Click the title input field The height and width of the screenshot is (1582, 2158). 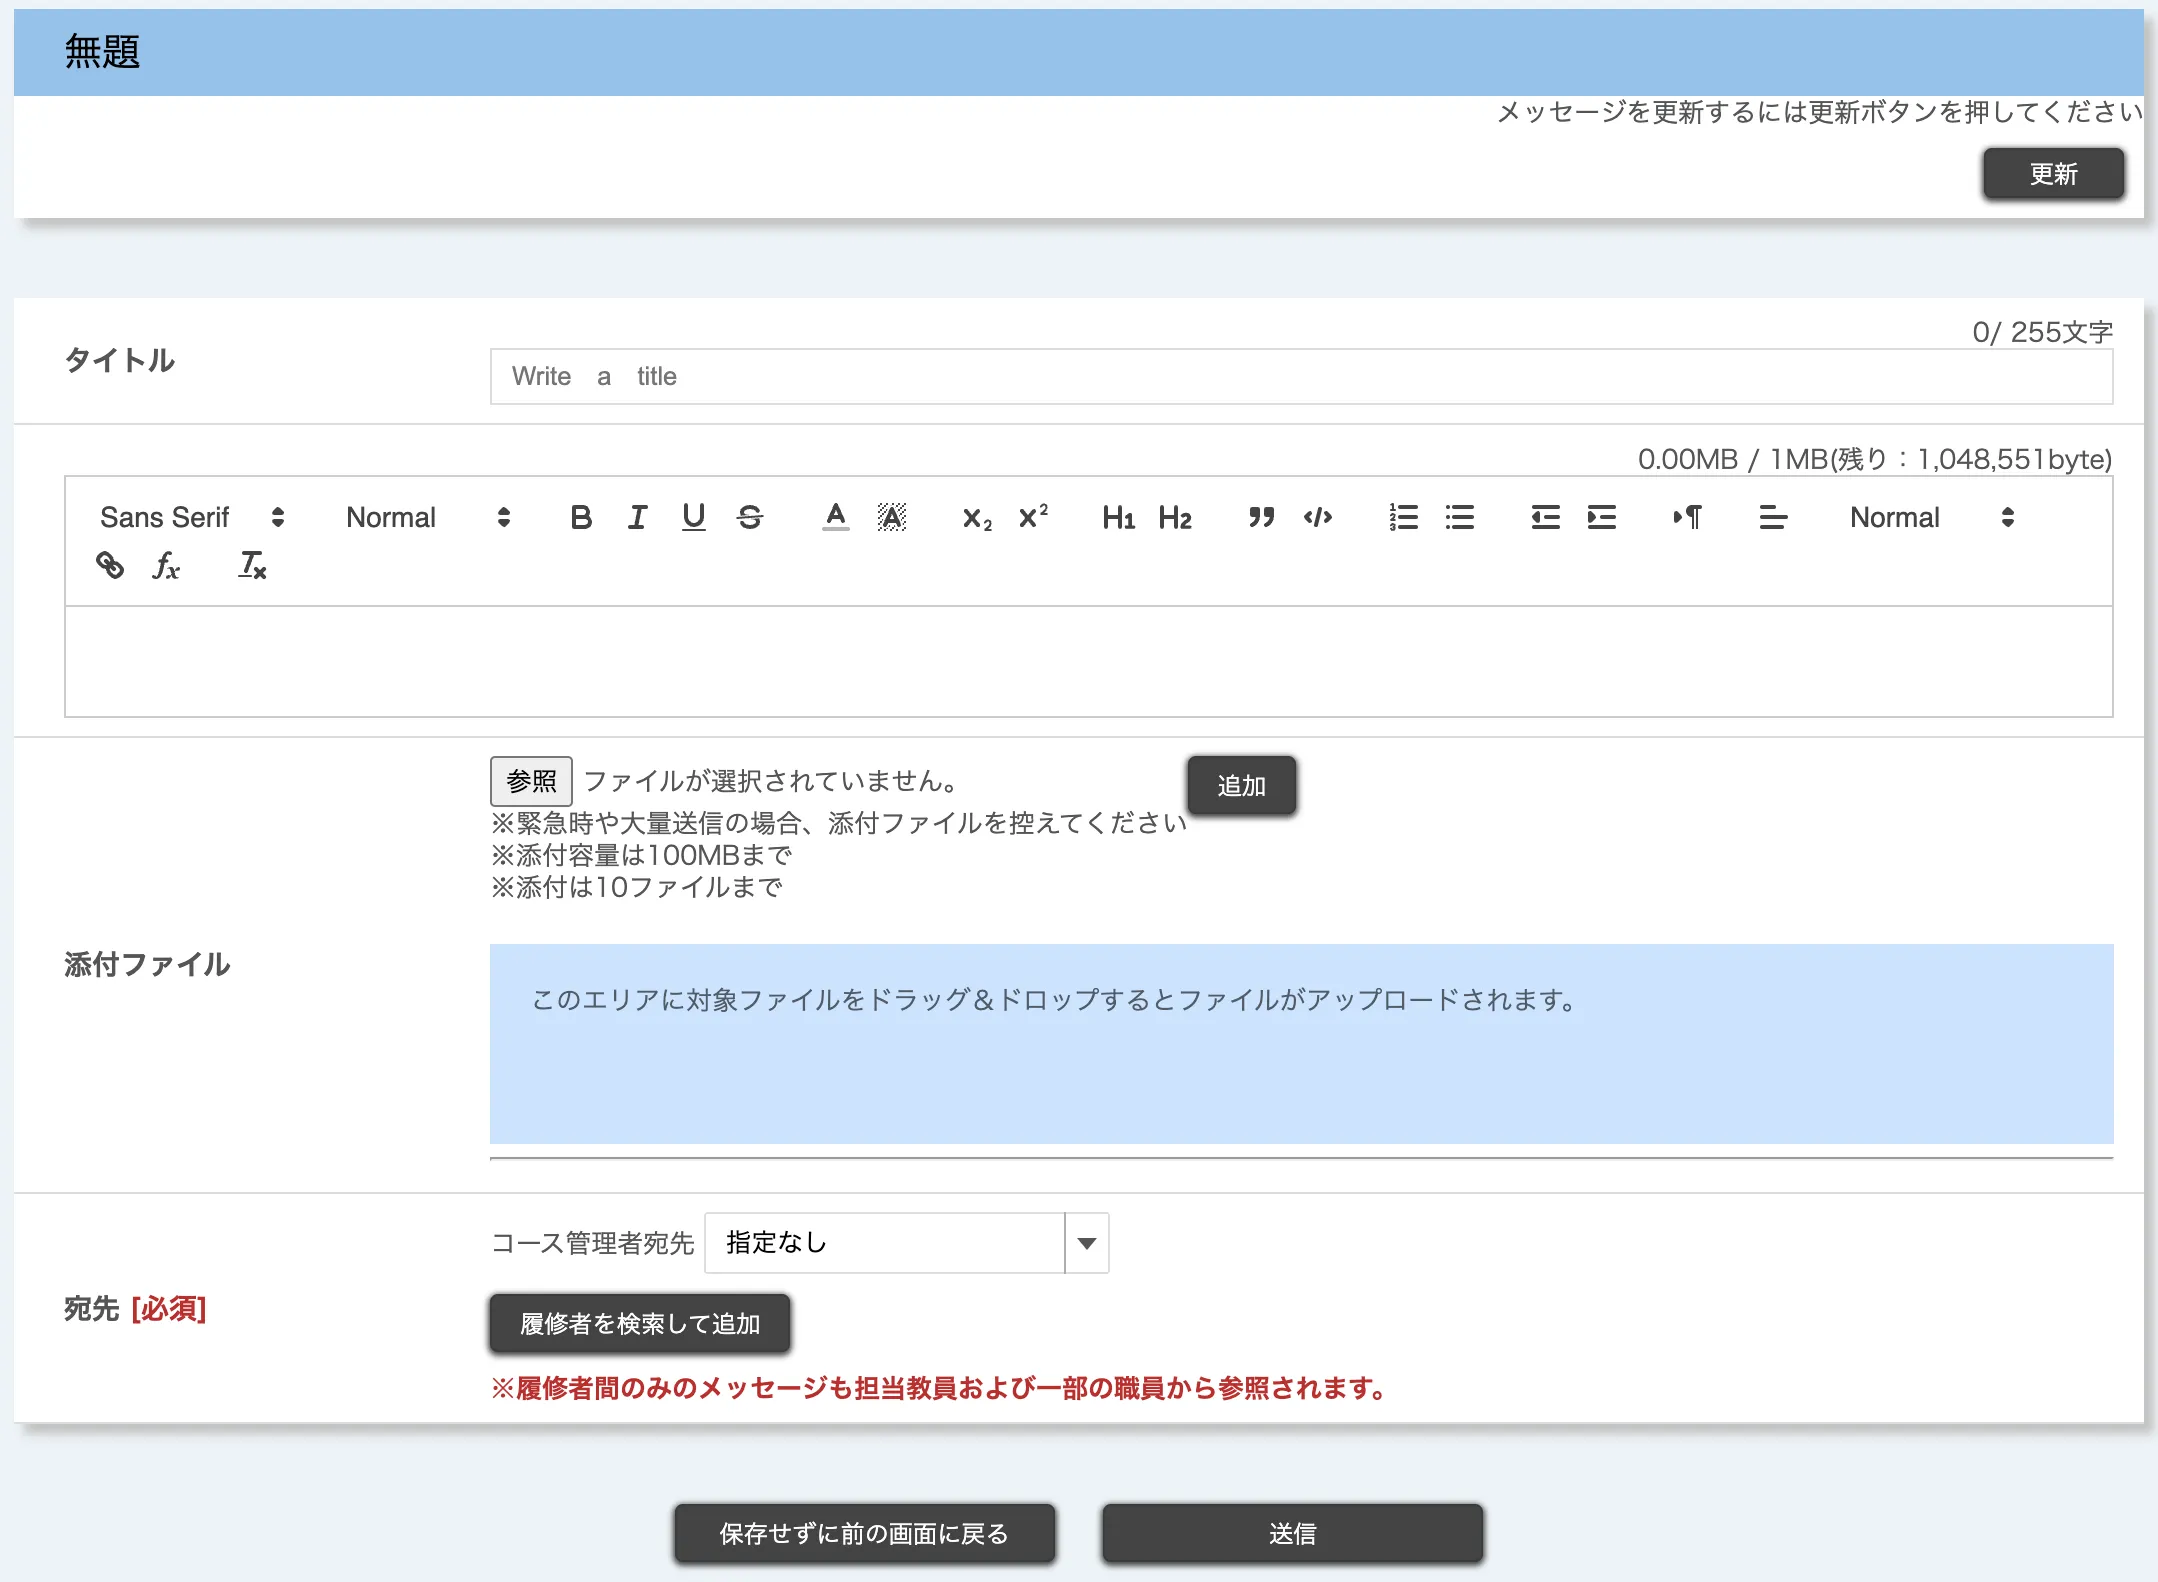click(x=1300, y=377)
